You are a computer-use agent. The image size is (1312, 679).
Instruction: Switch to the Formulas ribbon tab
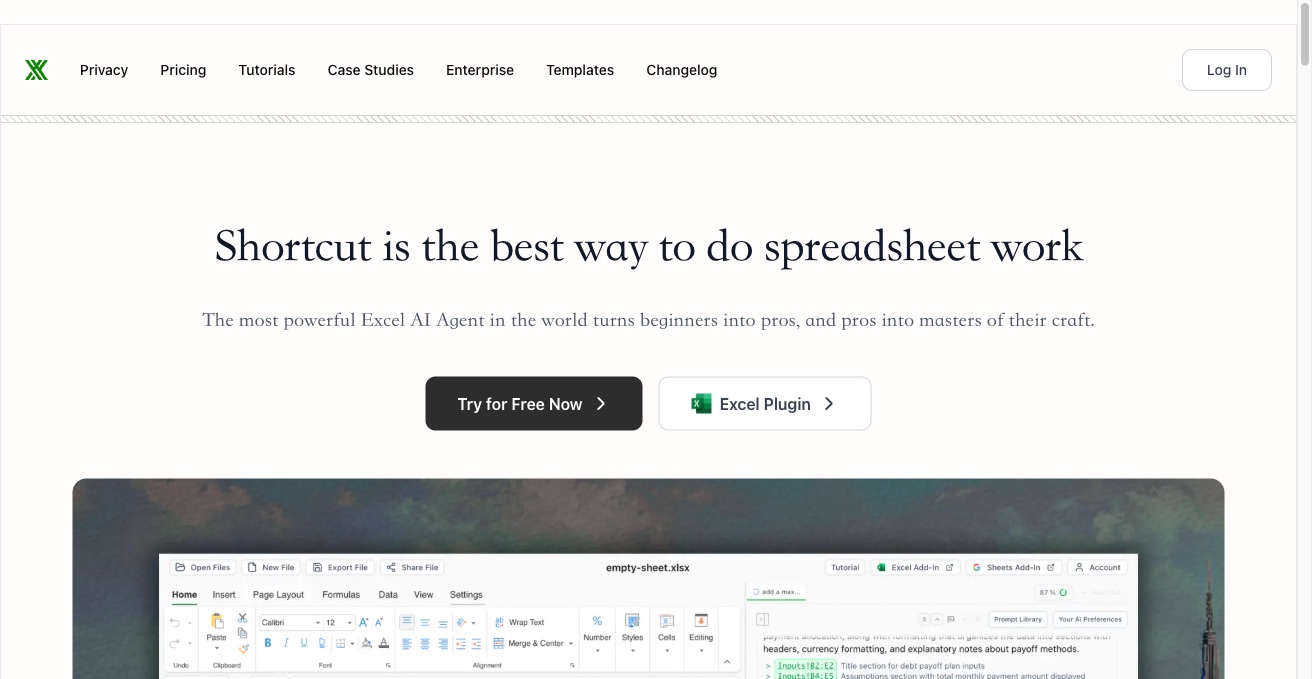coord(341,594)
